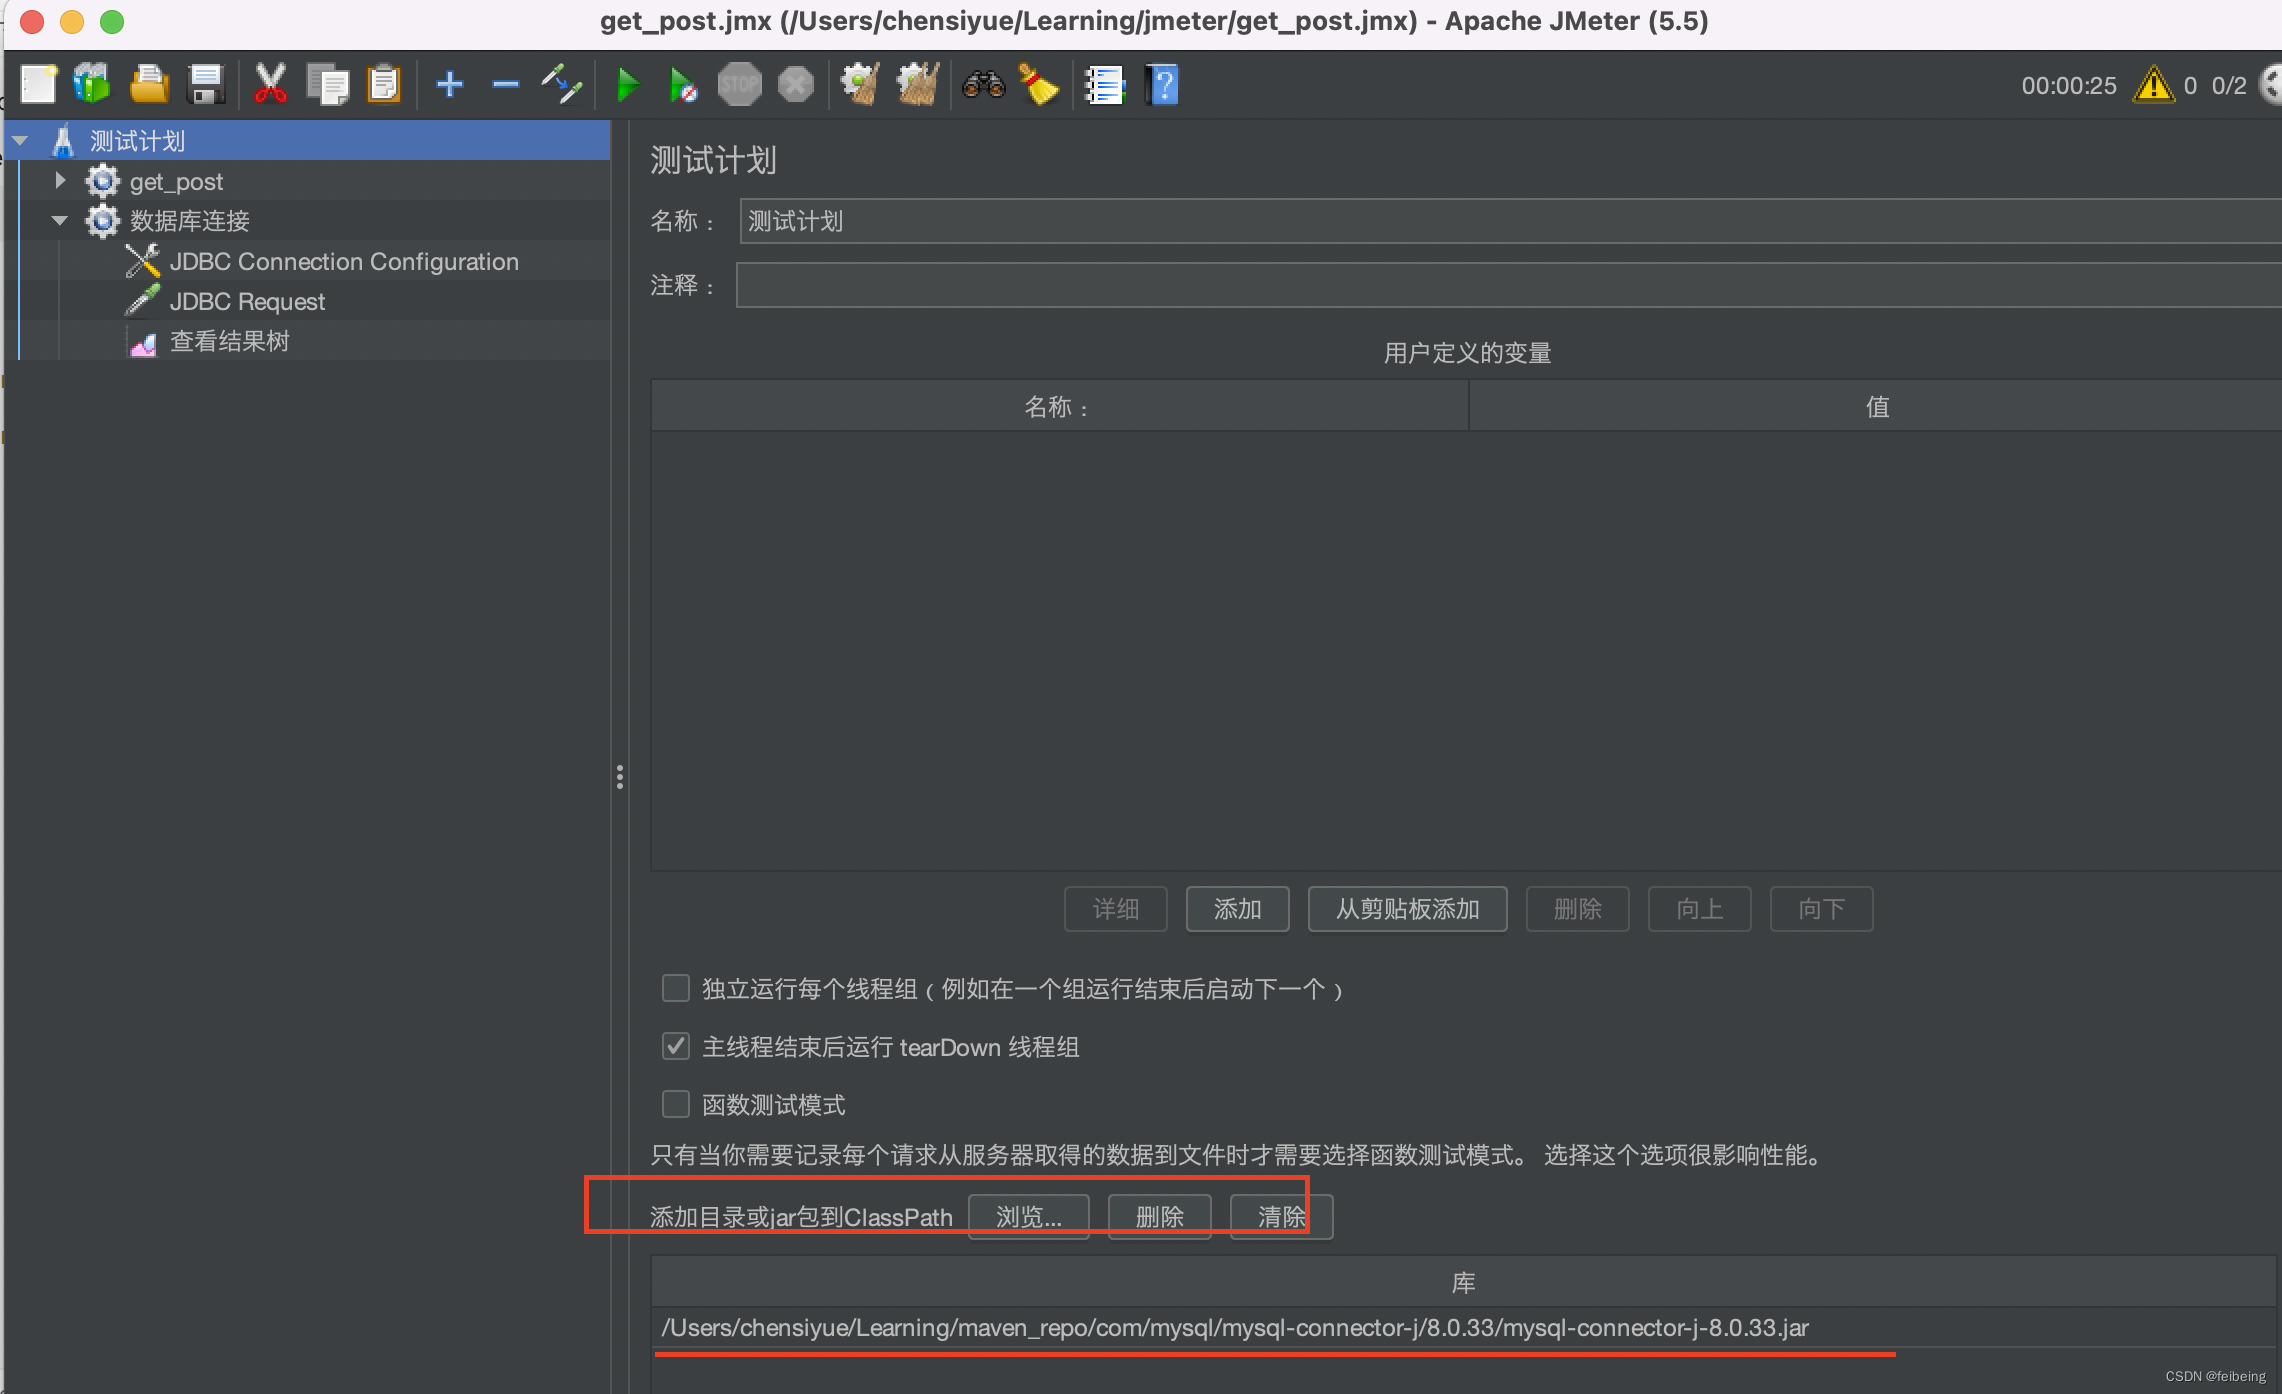Open 查看结果树 listener in tree

coord(229,341)
